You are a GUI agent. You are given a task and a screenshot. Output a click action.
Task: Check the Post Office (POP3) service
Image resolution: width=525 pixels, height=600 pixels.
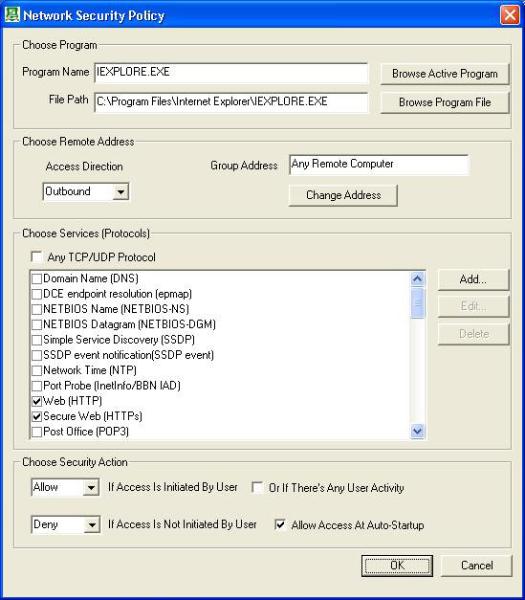point(37,432)
